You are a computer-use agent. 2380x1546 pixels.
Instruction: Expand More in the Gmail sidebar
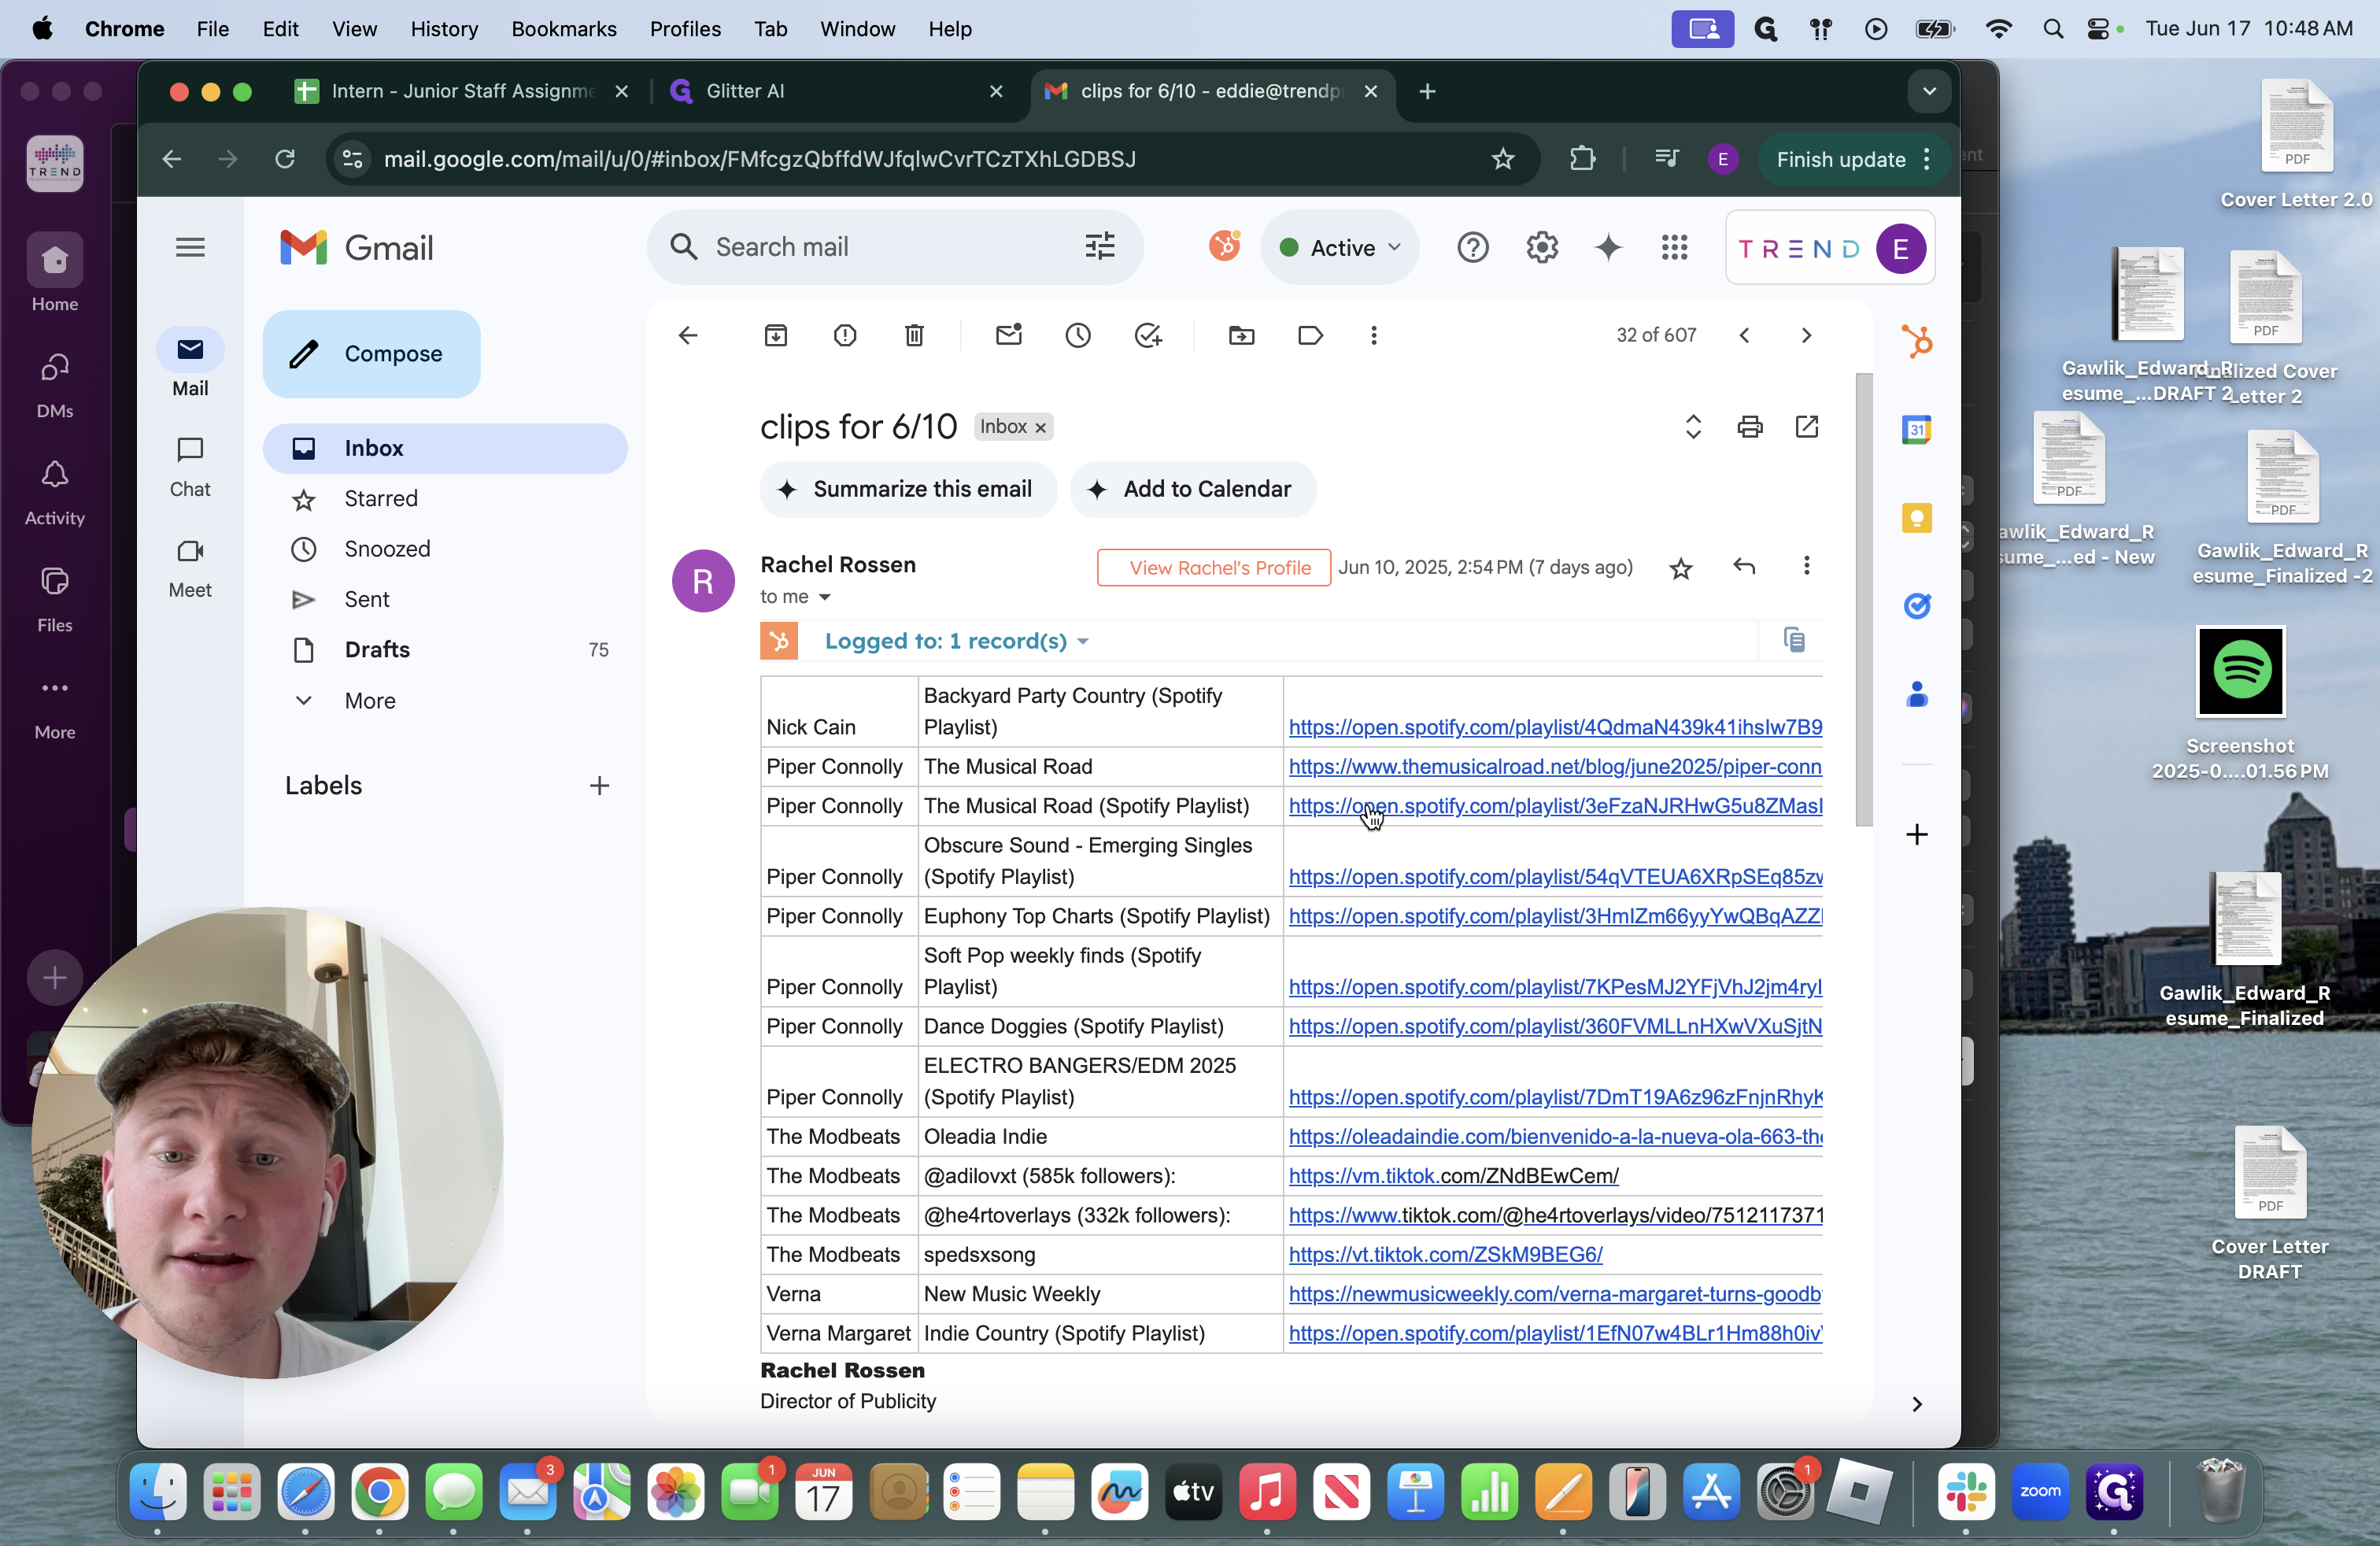coord(370,700)
